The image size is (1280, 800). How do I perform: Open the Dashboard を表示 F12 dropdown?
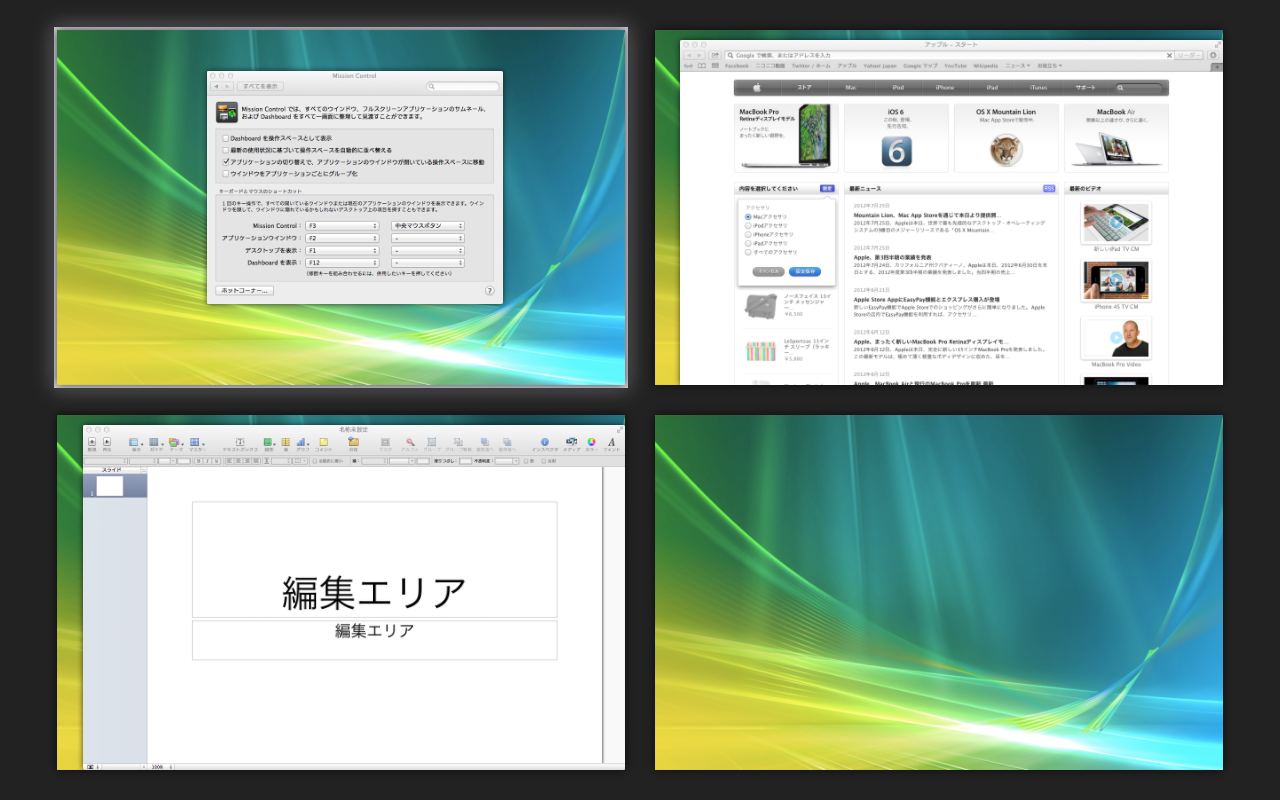pos(342,262)
